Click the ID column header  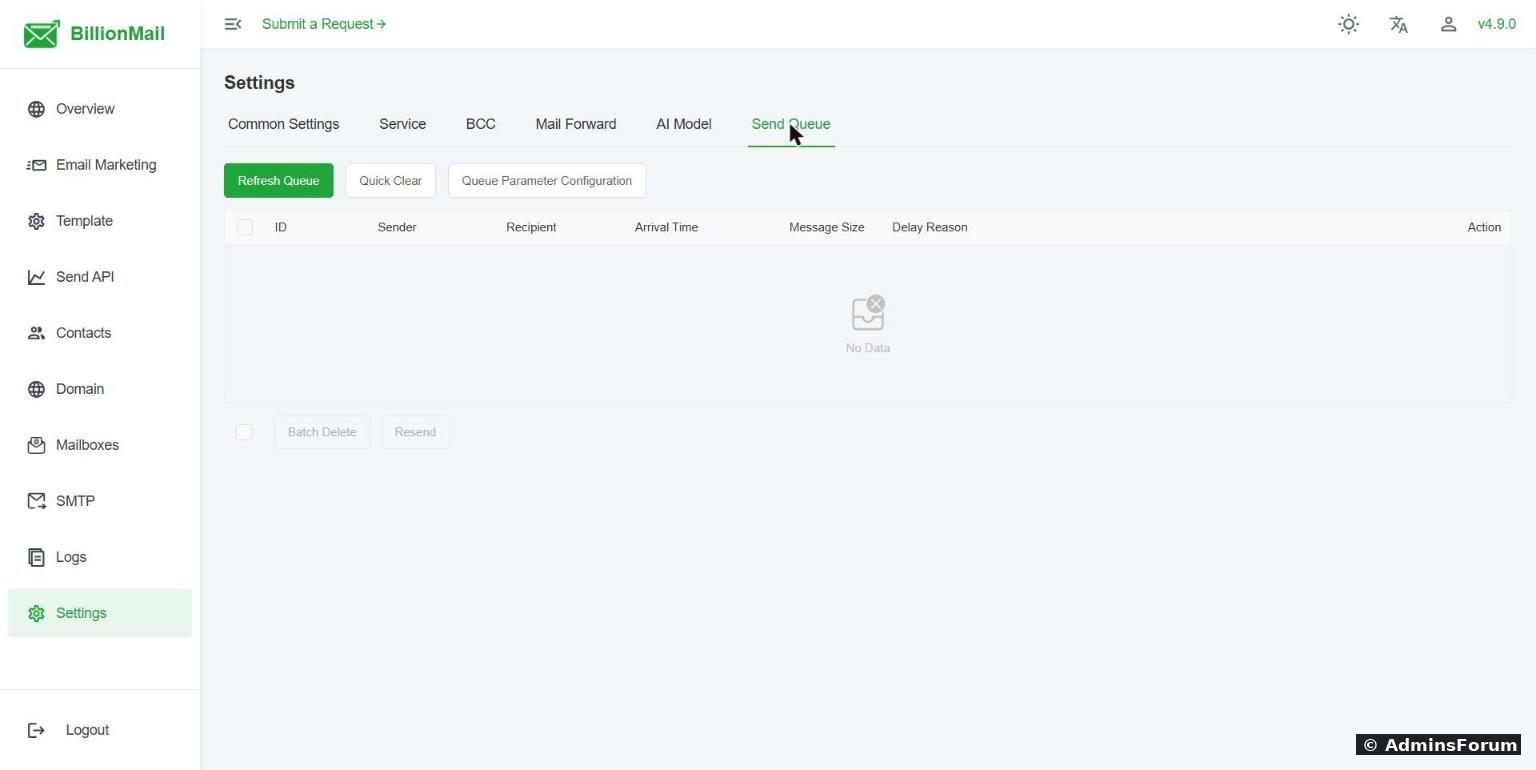(x=281, y=227)
